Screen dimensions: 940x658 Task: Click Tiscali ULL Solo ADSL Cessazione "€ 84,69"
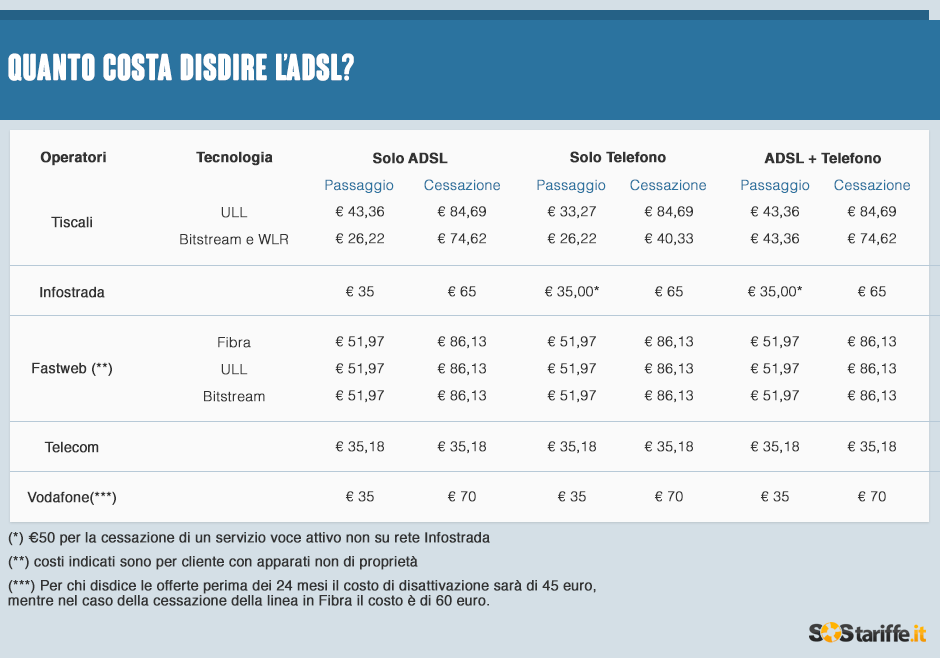coord(462,212)
